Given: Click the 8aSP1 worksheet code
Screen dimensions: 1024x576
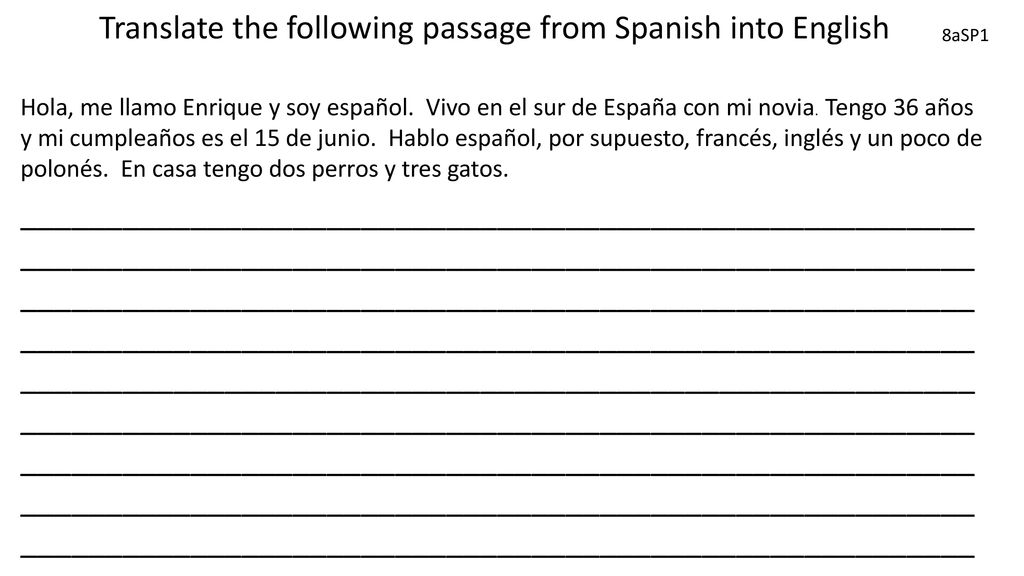Looking at the screenshot, I should [x=965, y=35].
